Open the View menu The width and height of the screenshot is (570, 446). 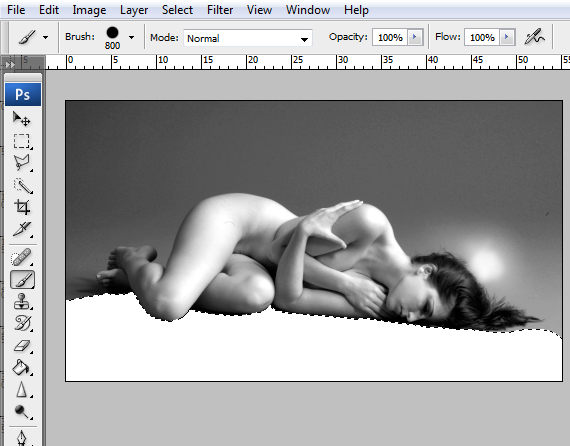(259, 10)
